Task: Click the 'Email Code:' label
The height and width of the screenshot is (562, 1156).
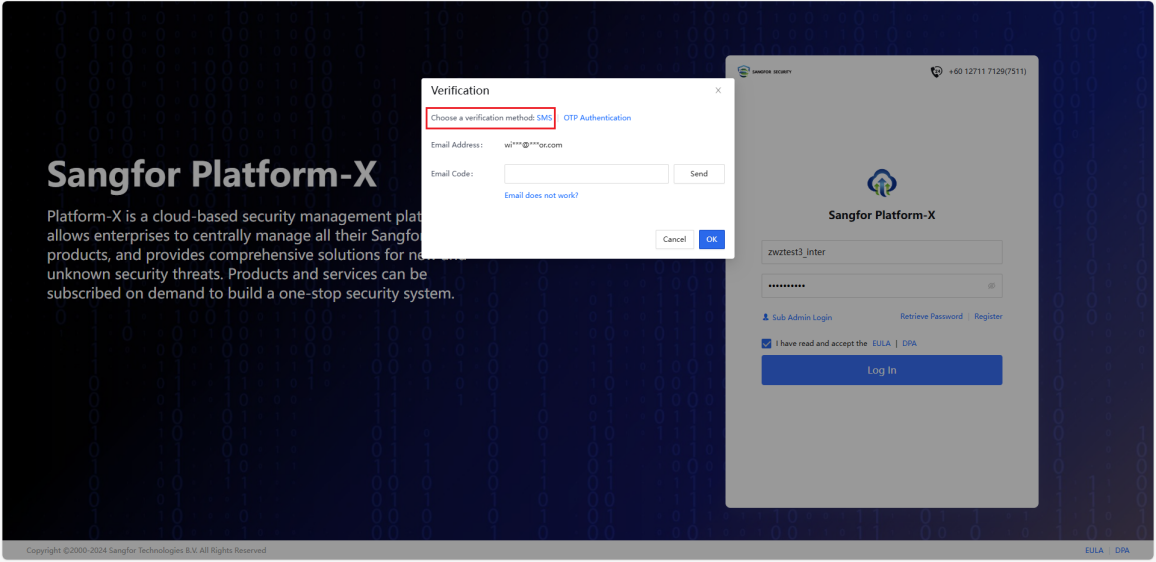Action: [x=452, y=174]
